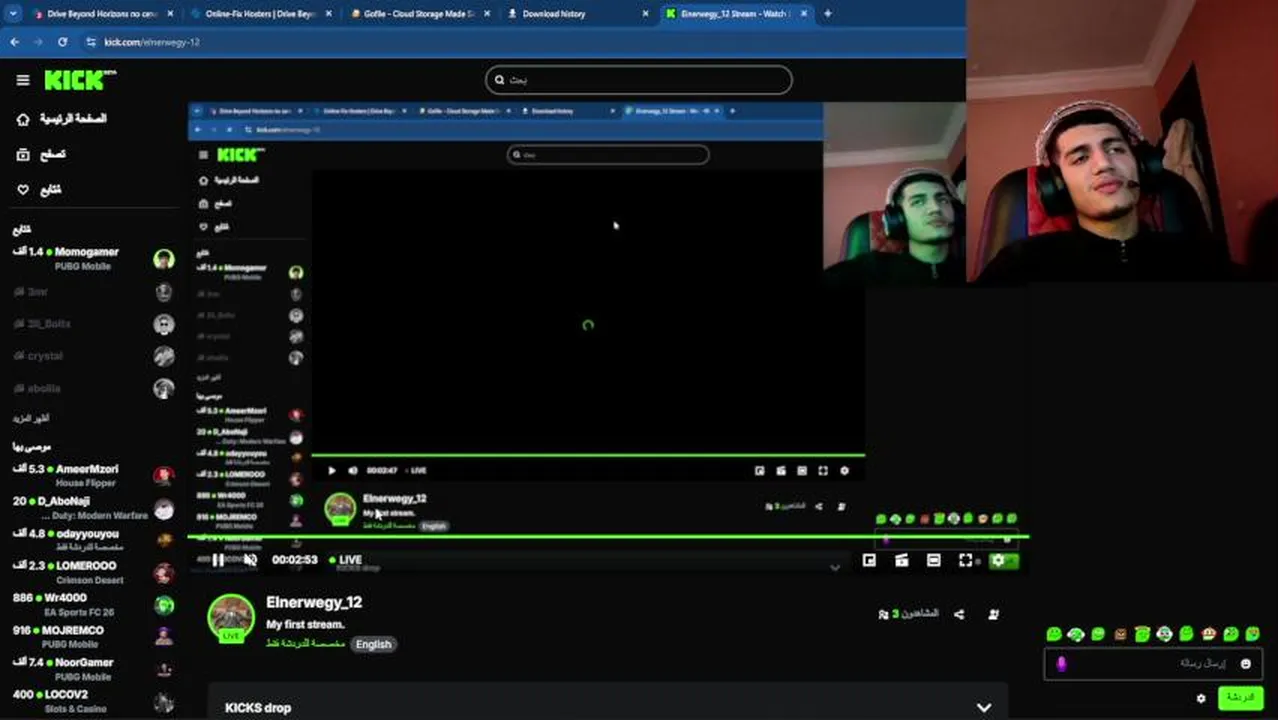
Task: Open the Browse sidebar item
Action: [41, 155]
